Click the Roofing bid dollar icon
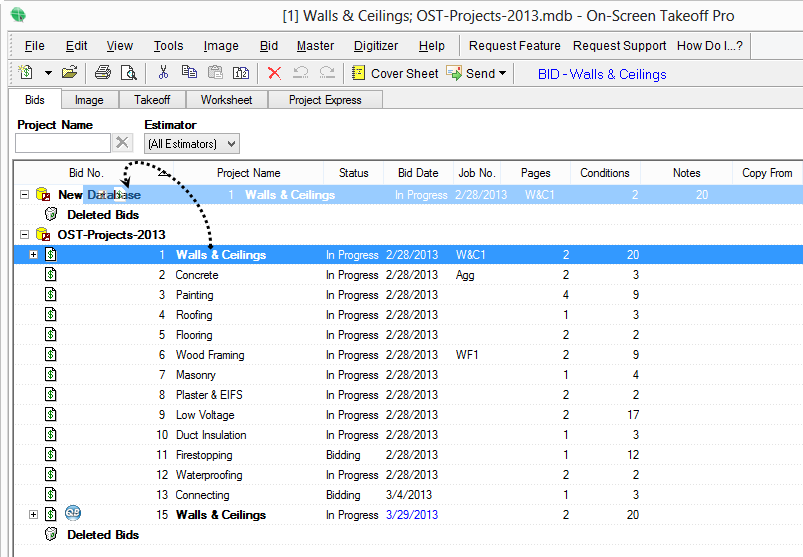The image size is (803, 557). point(50,314)
